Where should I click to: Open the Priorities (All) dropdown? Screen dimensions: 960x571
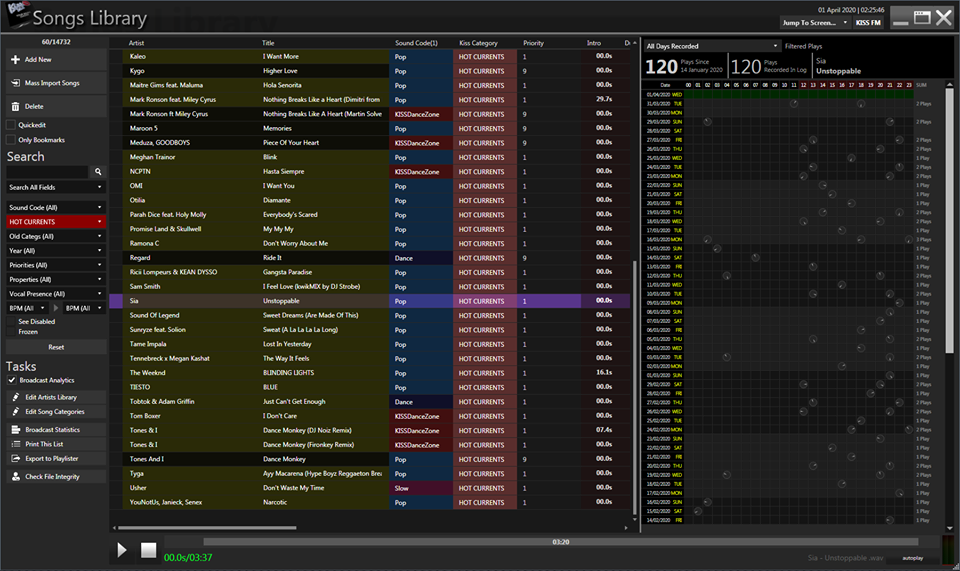point(56,265)
